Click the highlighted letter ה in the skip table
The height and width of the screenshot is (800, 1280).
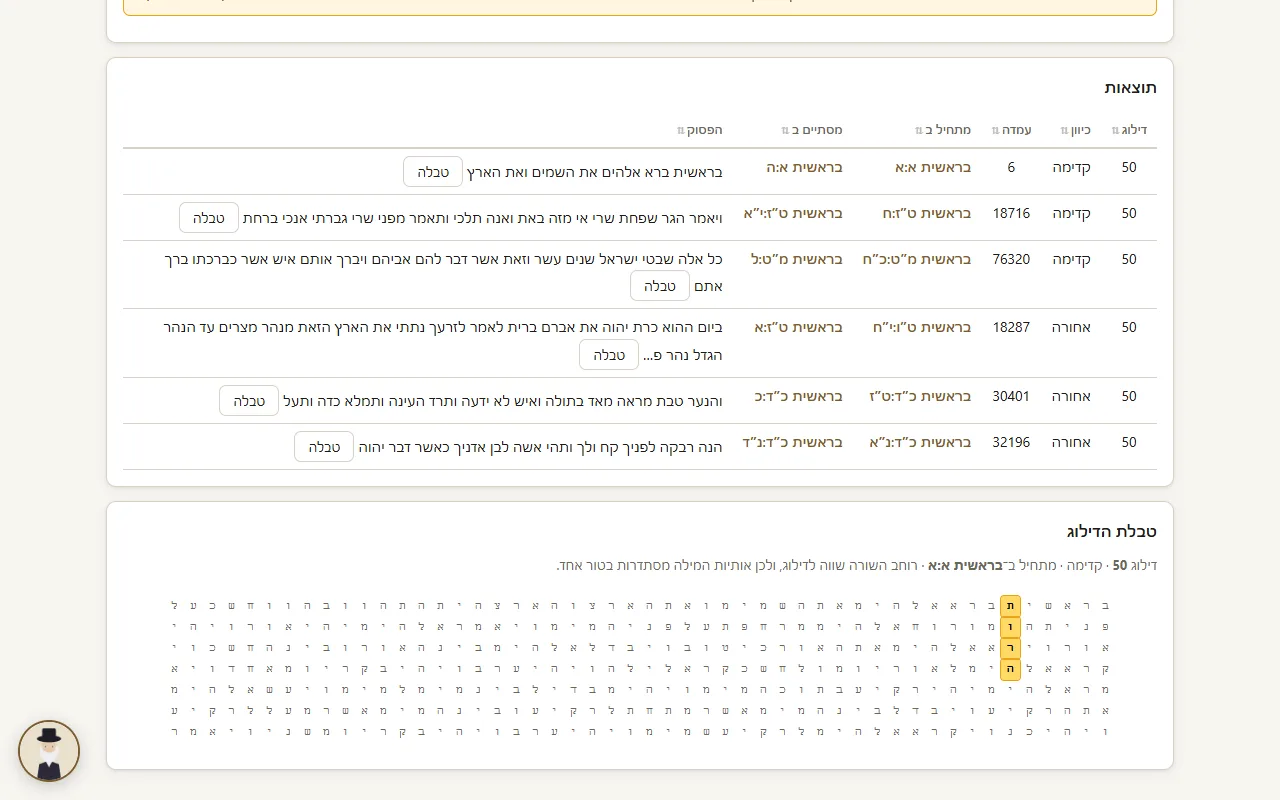coord(1011,669)
